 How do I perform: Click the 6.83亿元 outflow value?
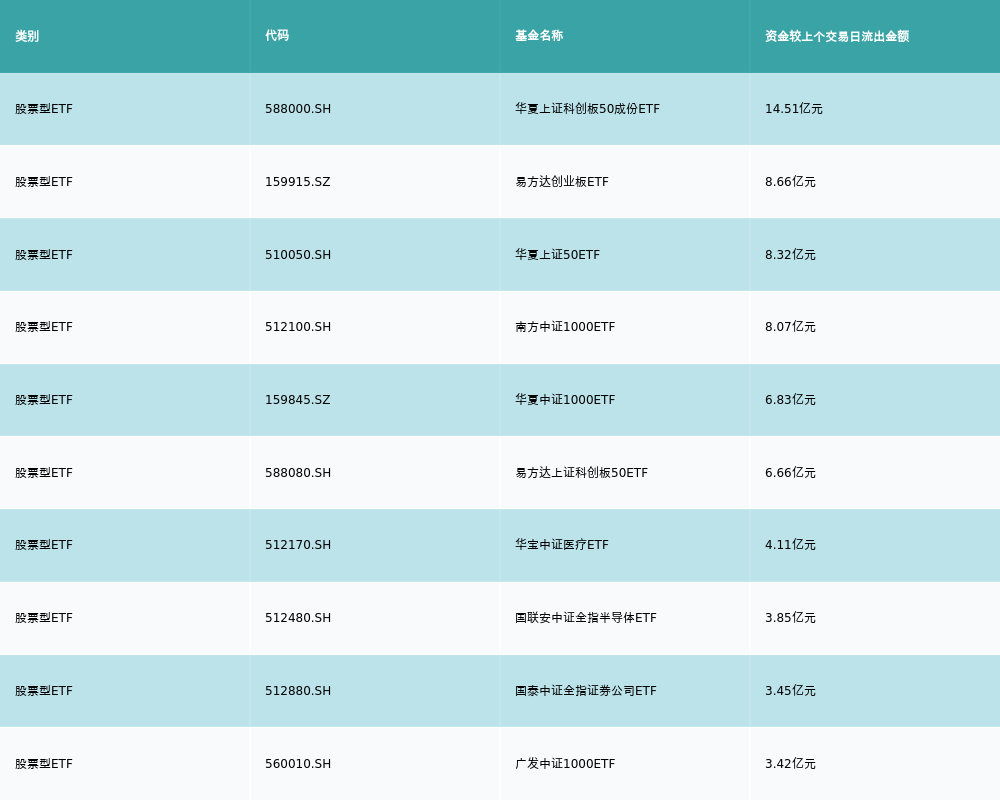click(790, 400)
